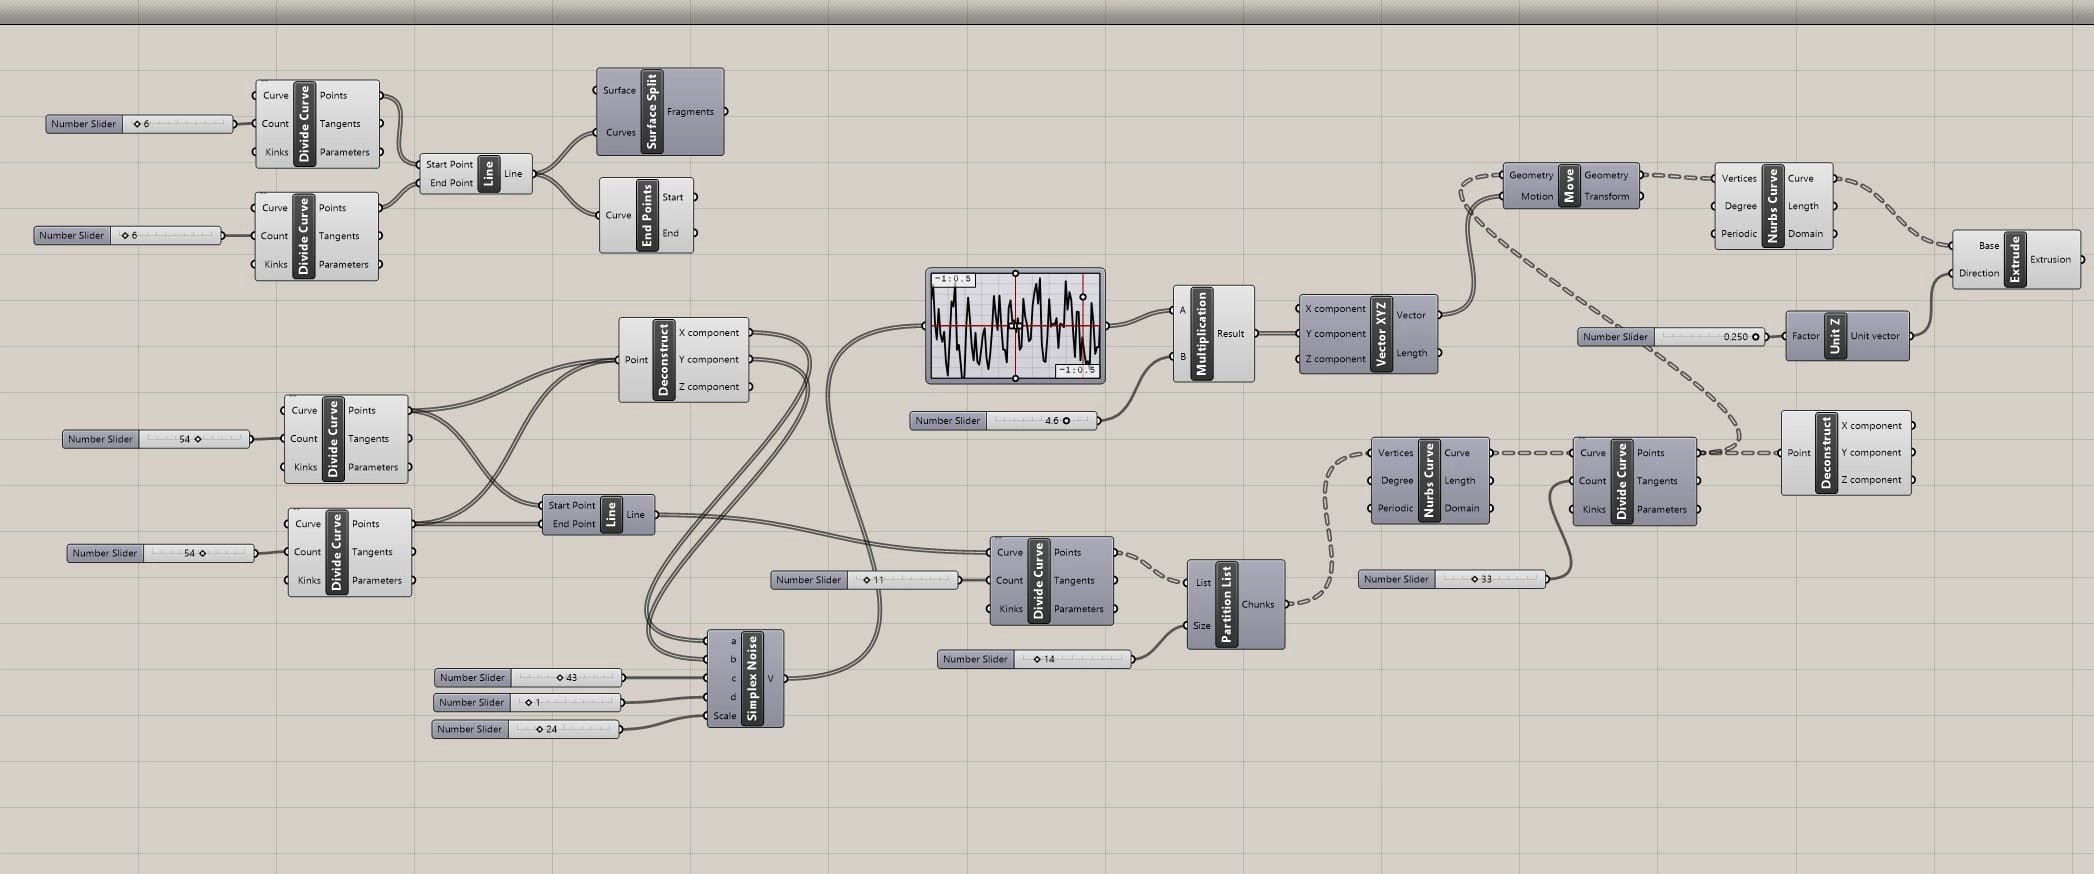2094x874 pixels.
Task: Click the Factor input of Unit Z
Action: pyautogui.click(x=1806, y=336)
